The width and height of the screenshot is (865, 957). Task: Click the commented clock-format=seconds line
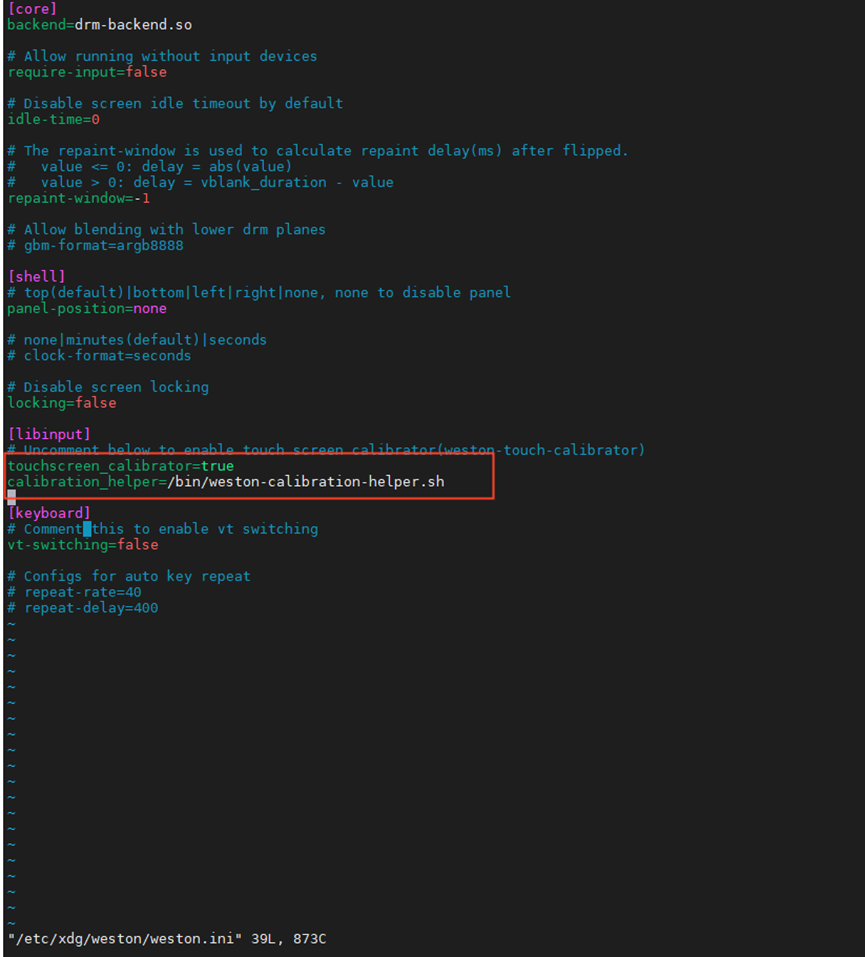[x=100, y=356]
